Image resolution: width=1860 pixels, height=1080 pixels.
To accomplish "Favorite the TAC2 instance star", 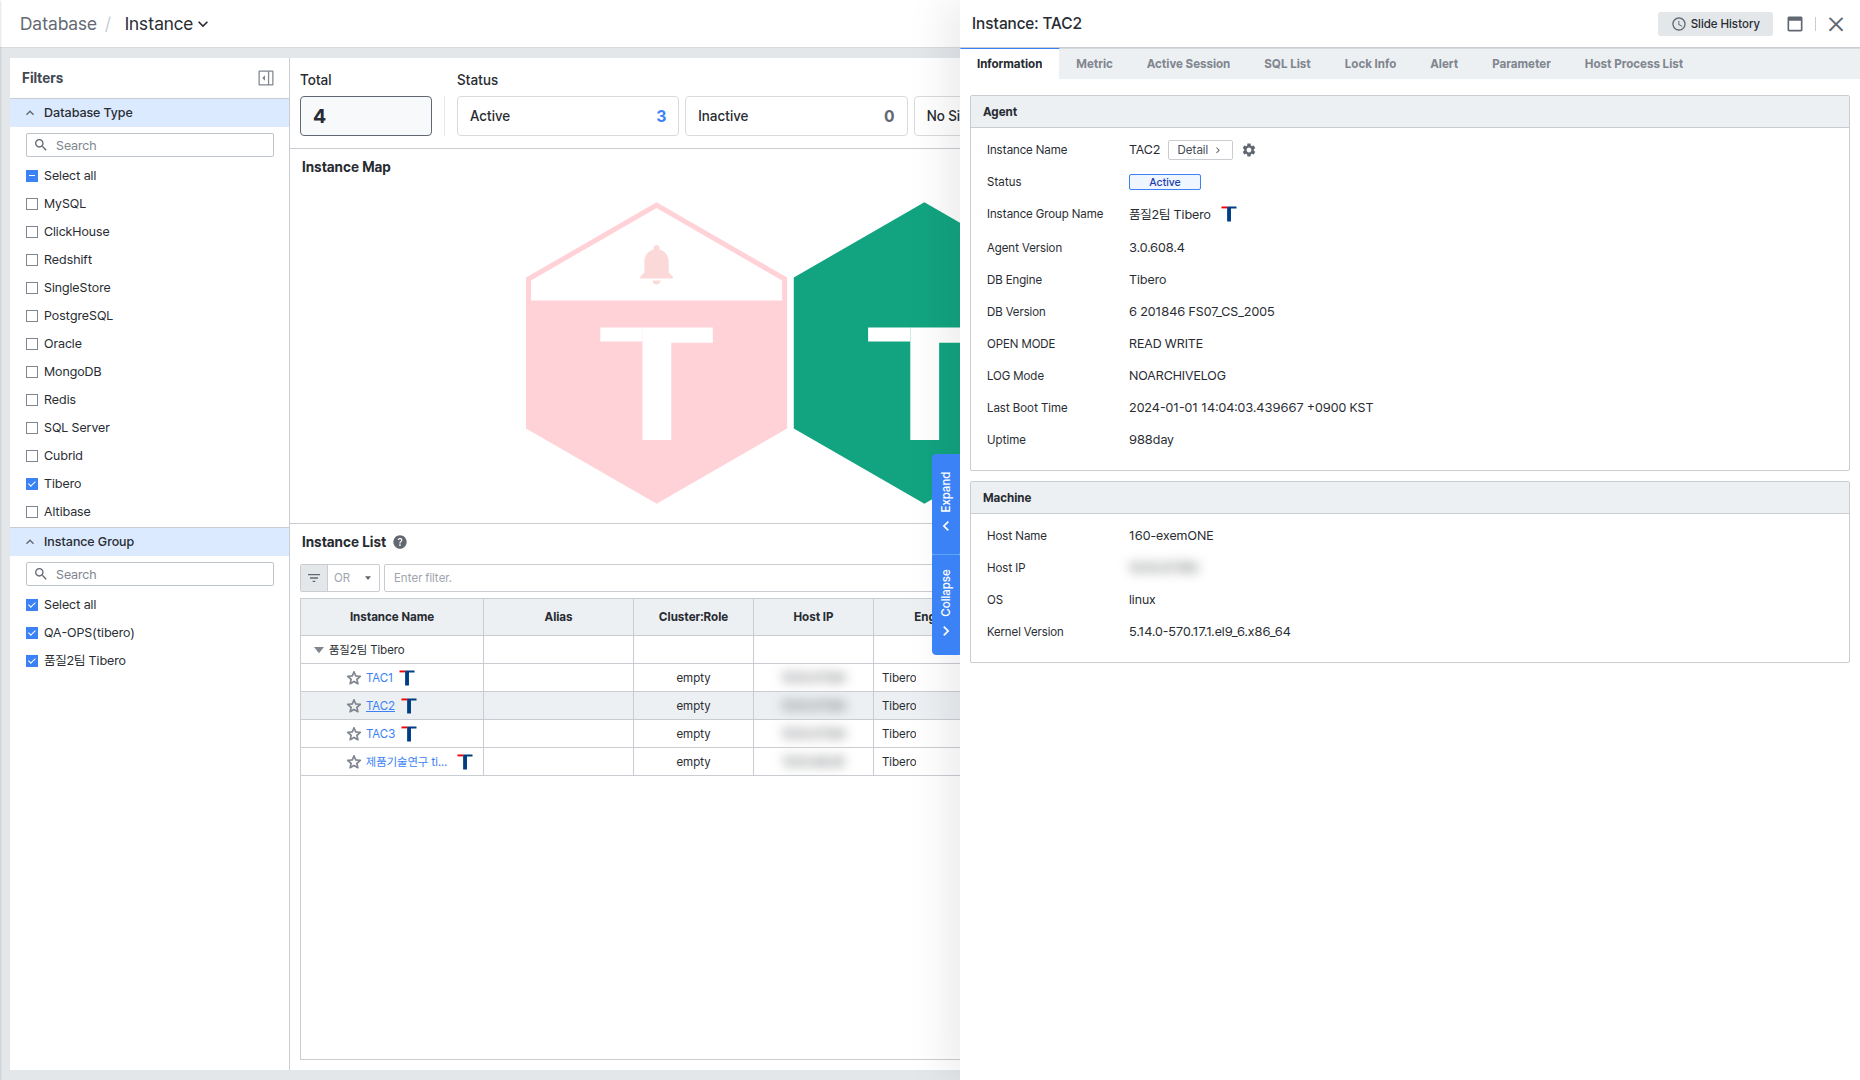I will [354, 706].
